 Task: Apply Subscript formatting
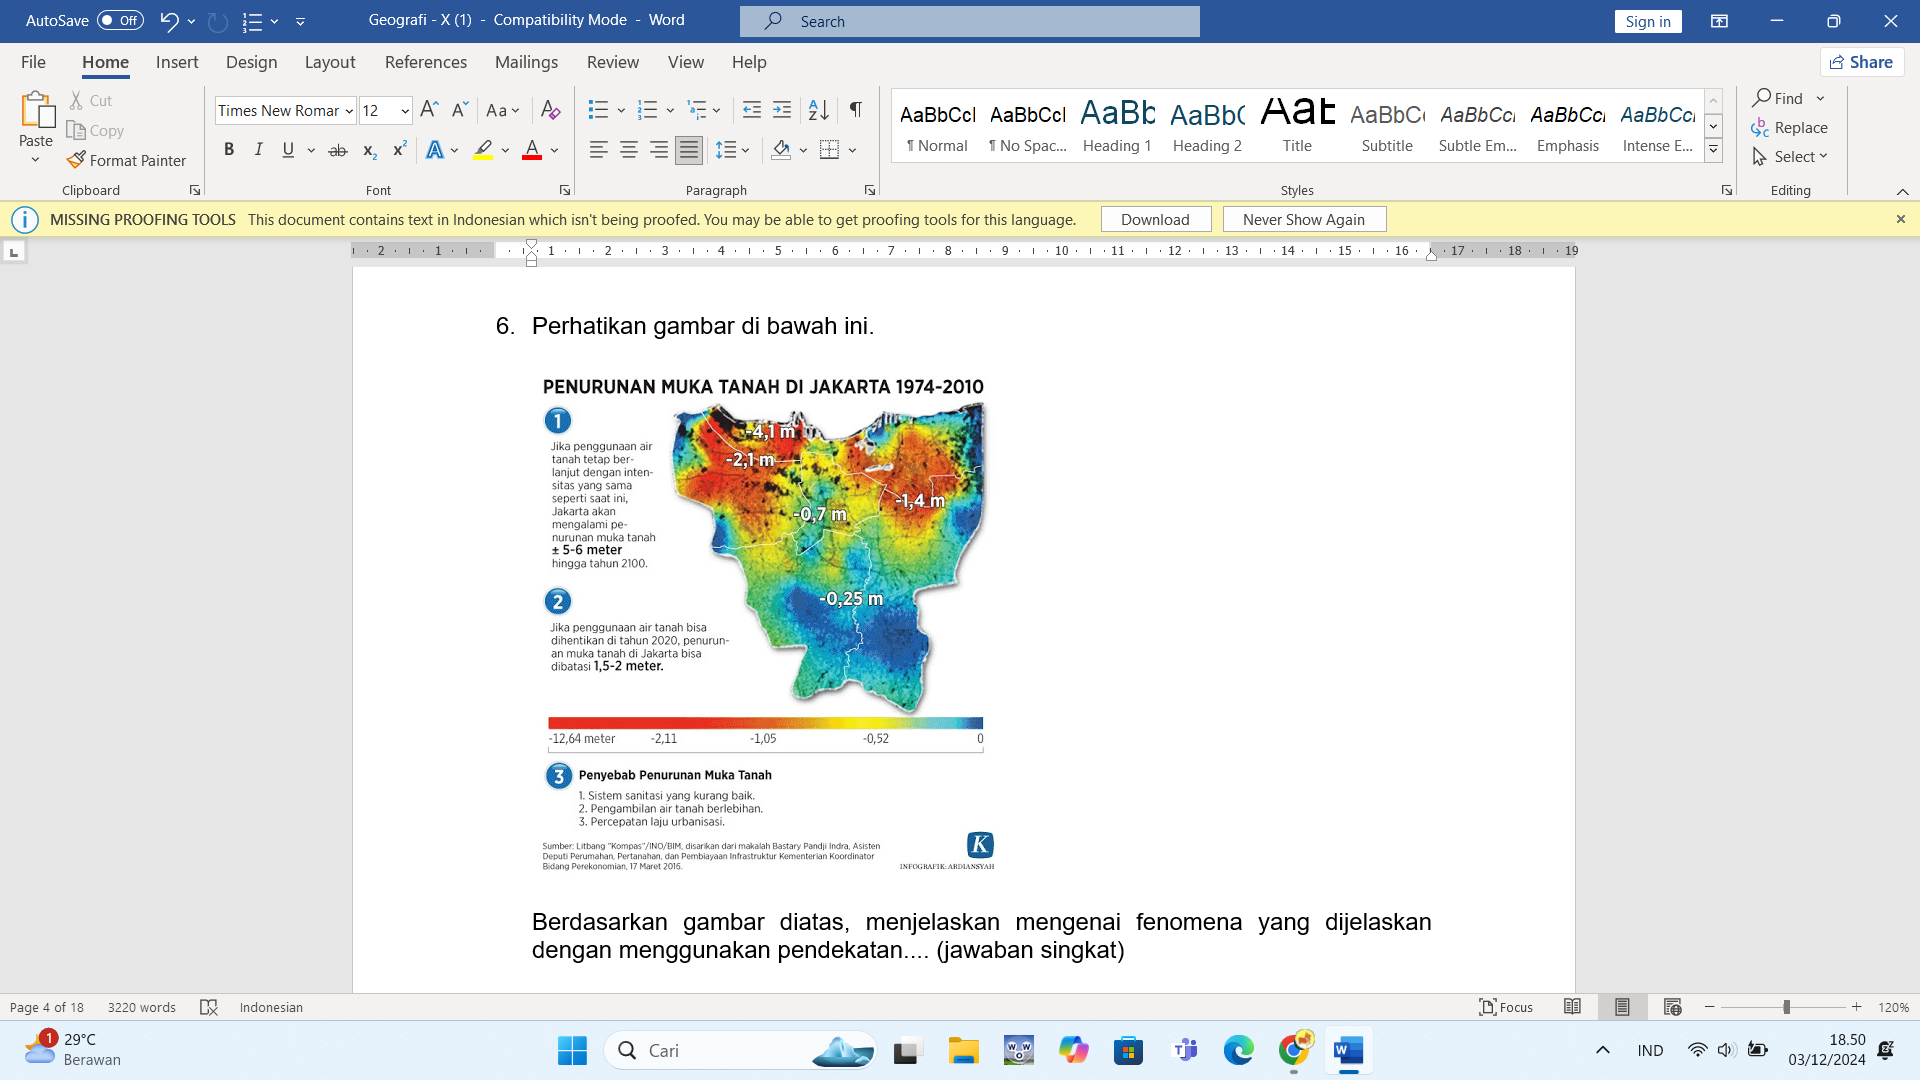369,150
